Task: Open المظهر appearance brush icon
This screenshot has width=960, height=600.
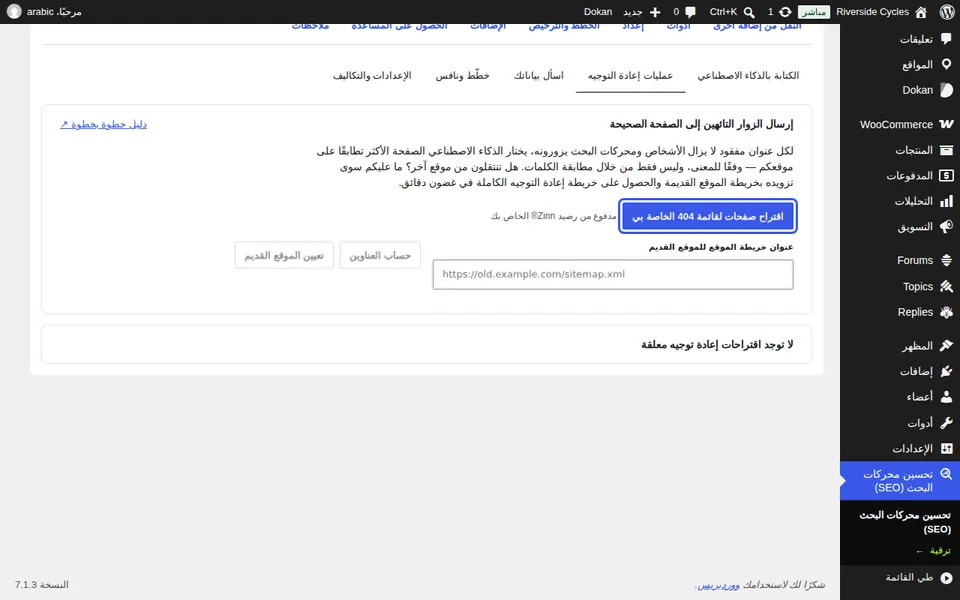Action: pos(946,346)
